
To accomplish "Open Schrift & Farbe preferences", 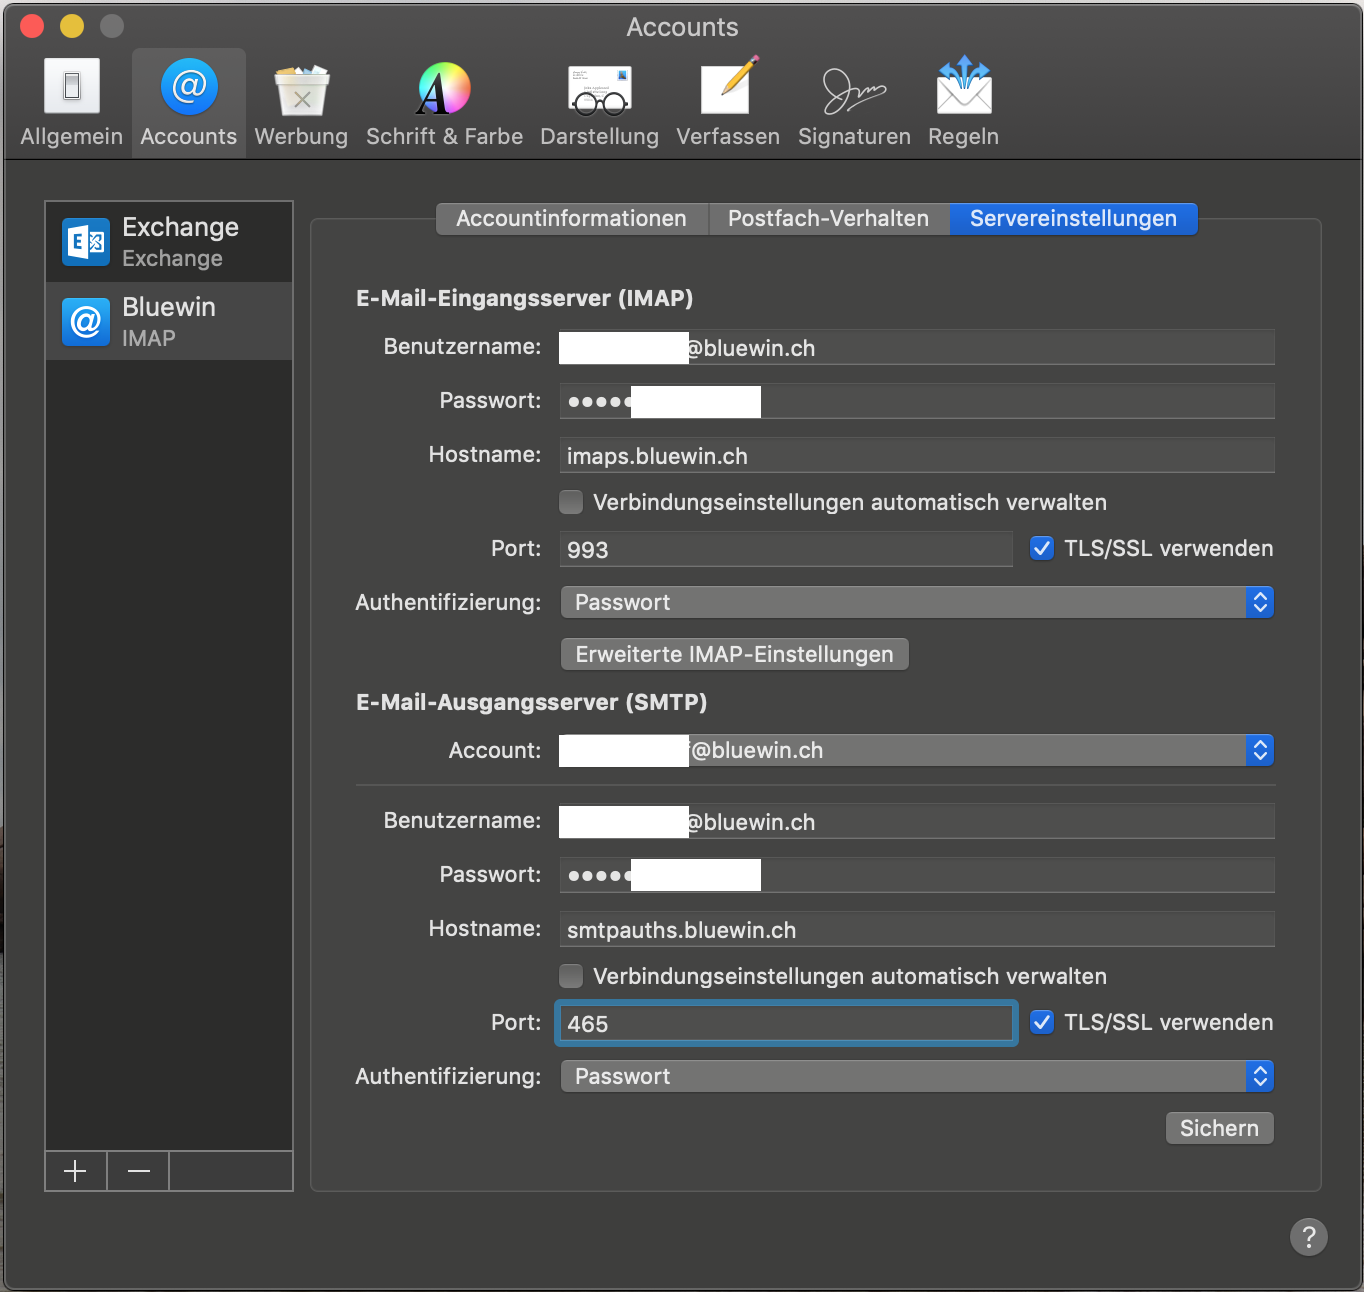I will coord(444,102).
